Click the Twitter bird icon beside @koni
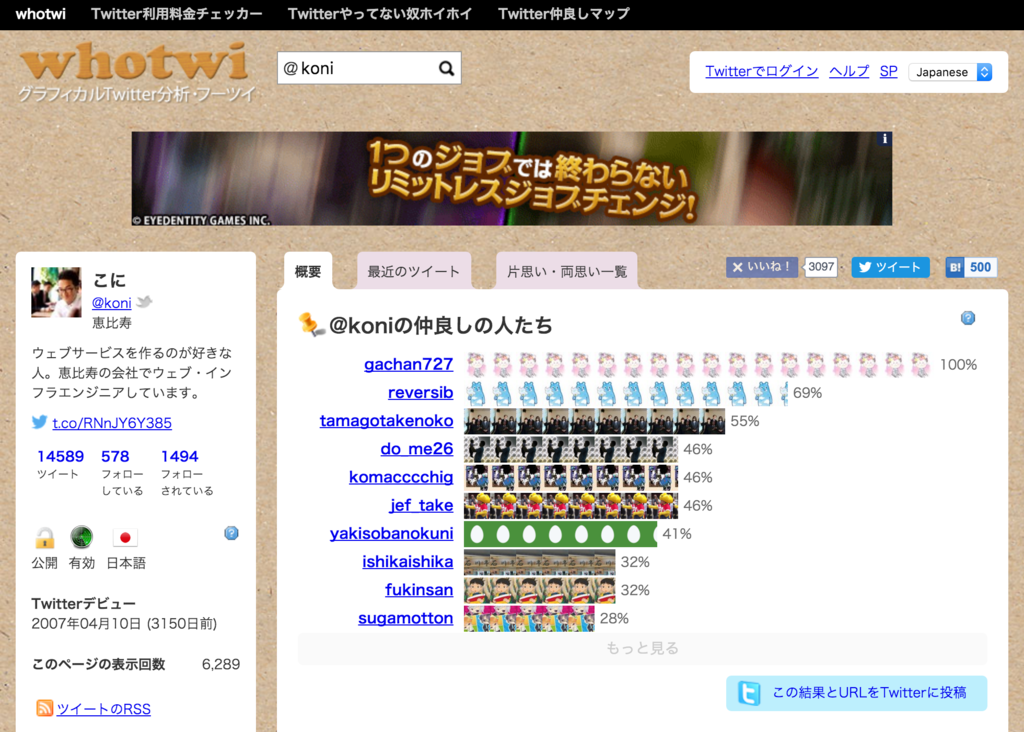 pos(144,302)
